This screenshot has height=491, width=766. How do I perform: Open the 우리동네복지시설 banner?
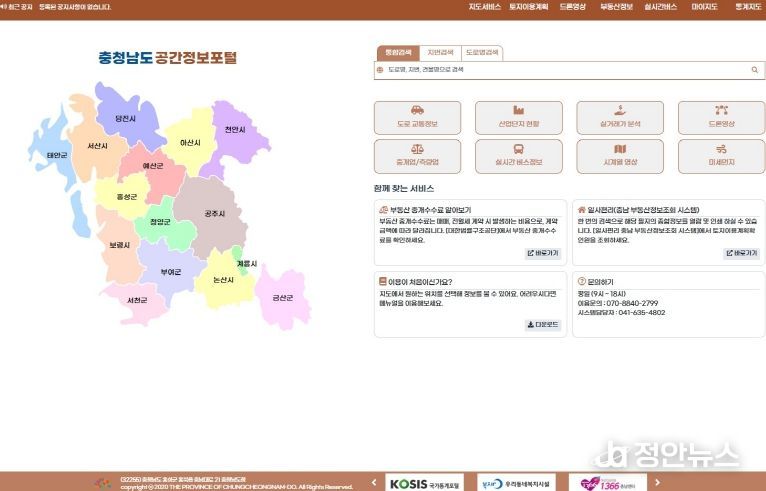coord(516,484)
